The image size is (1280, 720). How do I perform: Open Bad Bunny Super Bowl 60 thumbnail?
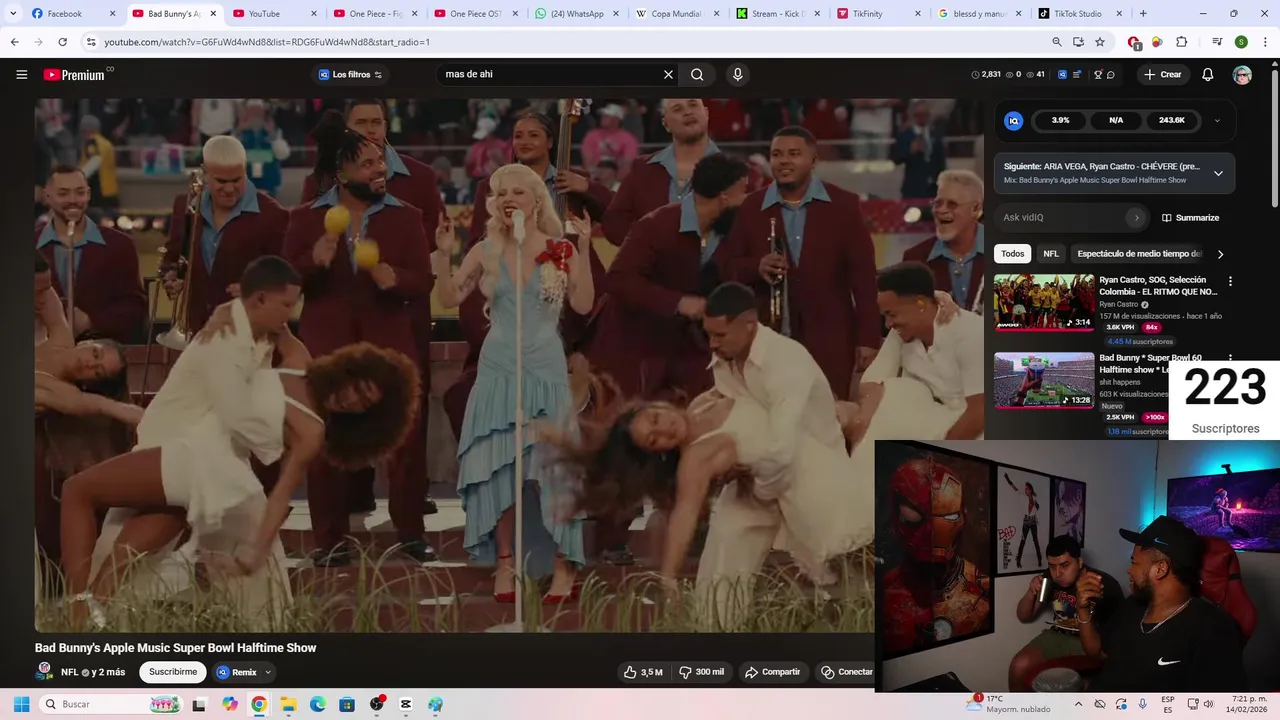coord(1044,380)
